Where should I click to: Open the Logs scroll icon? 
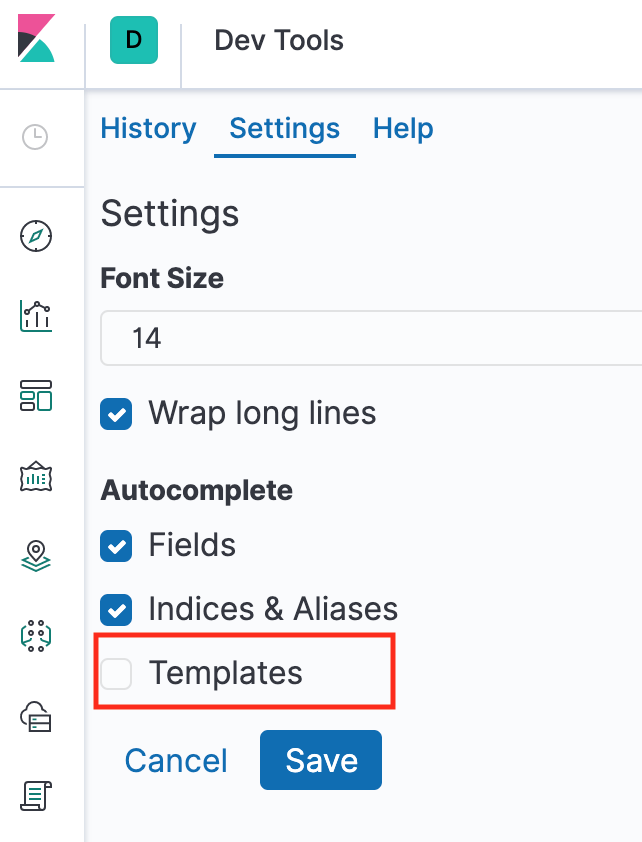[x=34, y=795]
